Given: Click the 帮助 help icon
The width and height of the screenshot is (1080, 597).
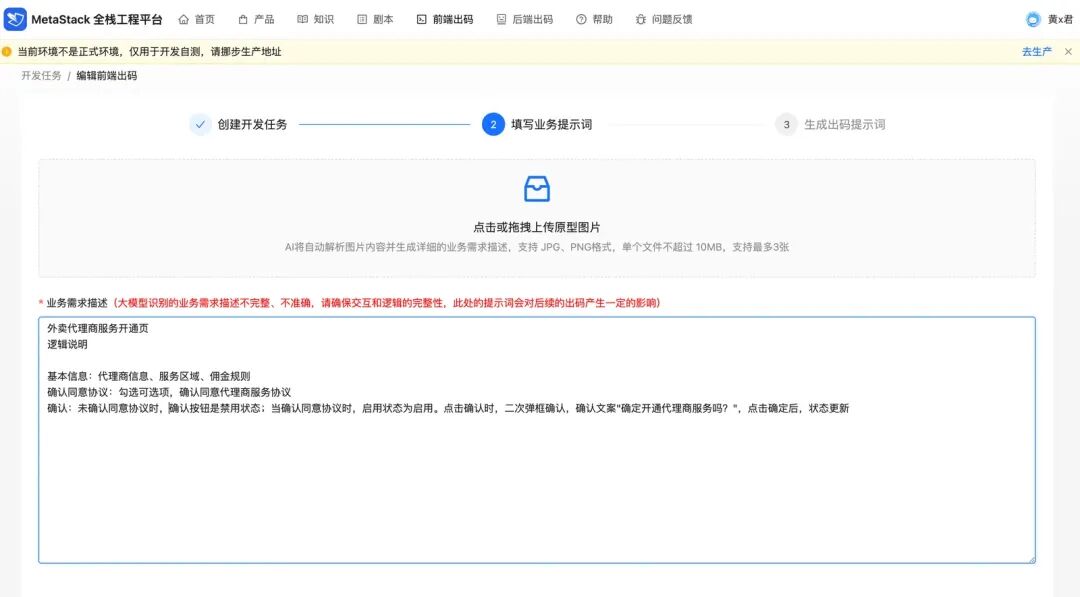Looking at the screenshot, I should [582, 18].
